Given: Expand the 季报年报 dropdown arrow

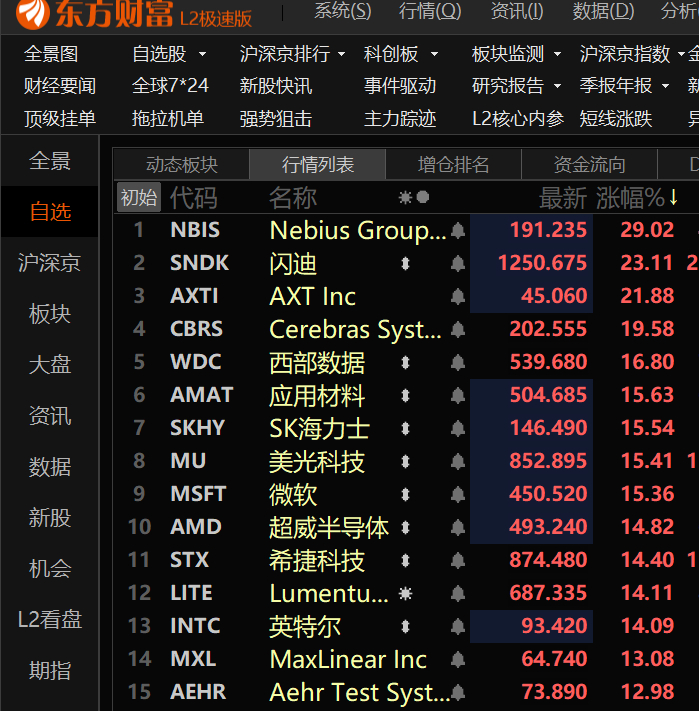Looking at the screenshot, I should [x=665, y=86].
